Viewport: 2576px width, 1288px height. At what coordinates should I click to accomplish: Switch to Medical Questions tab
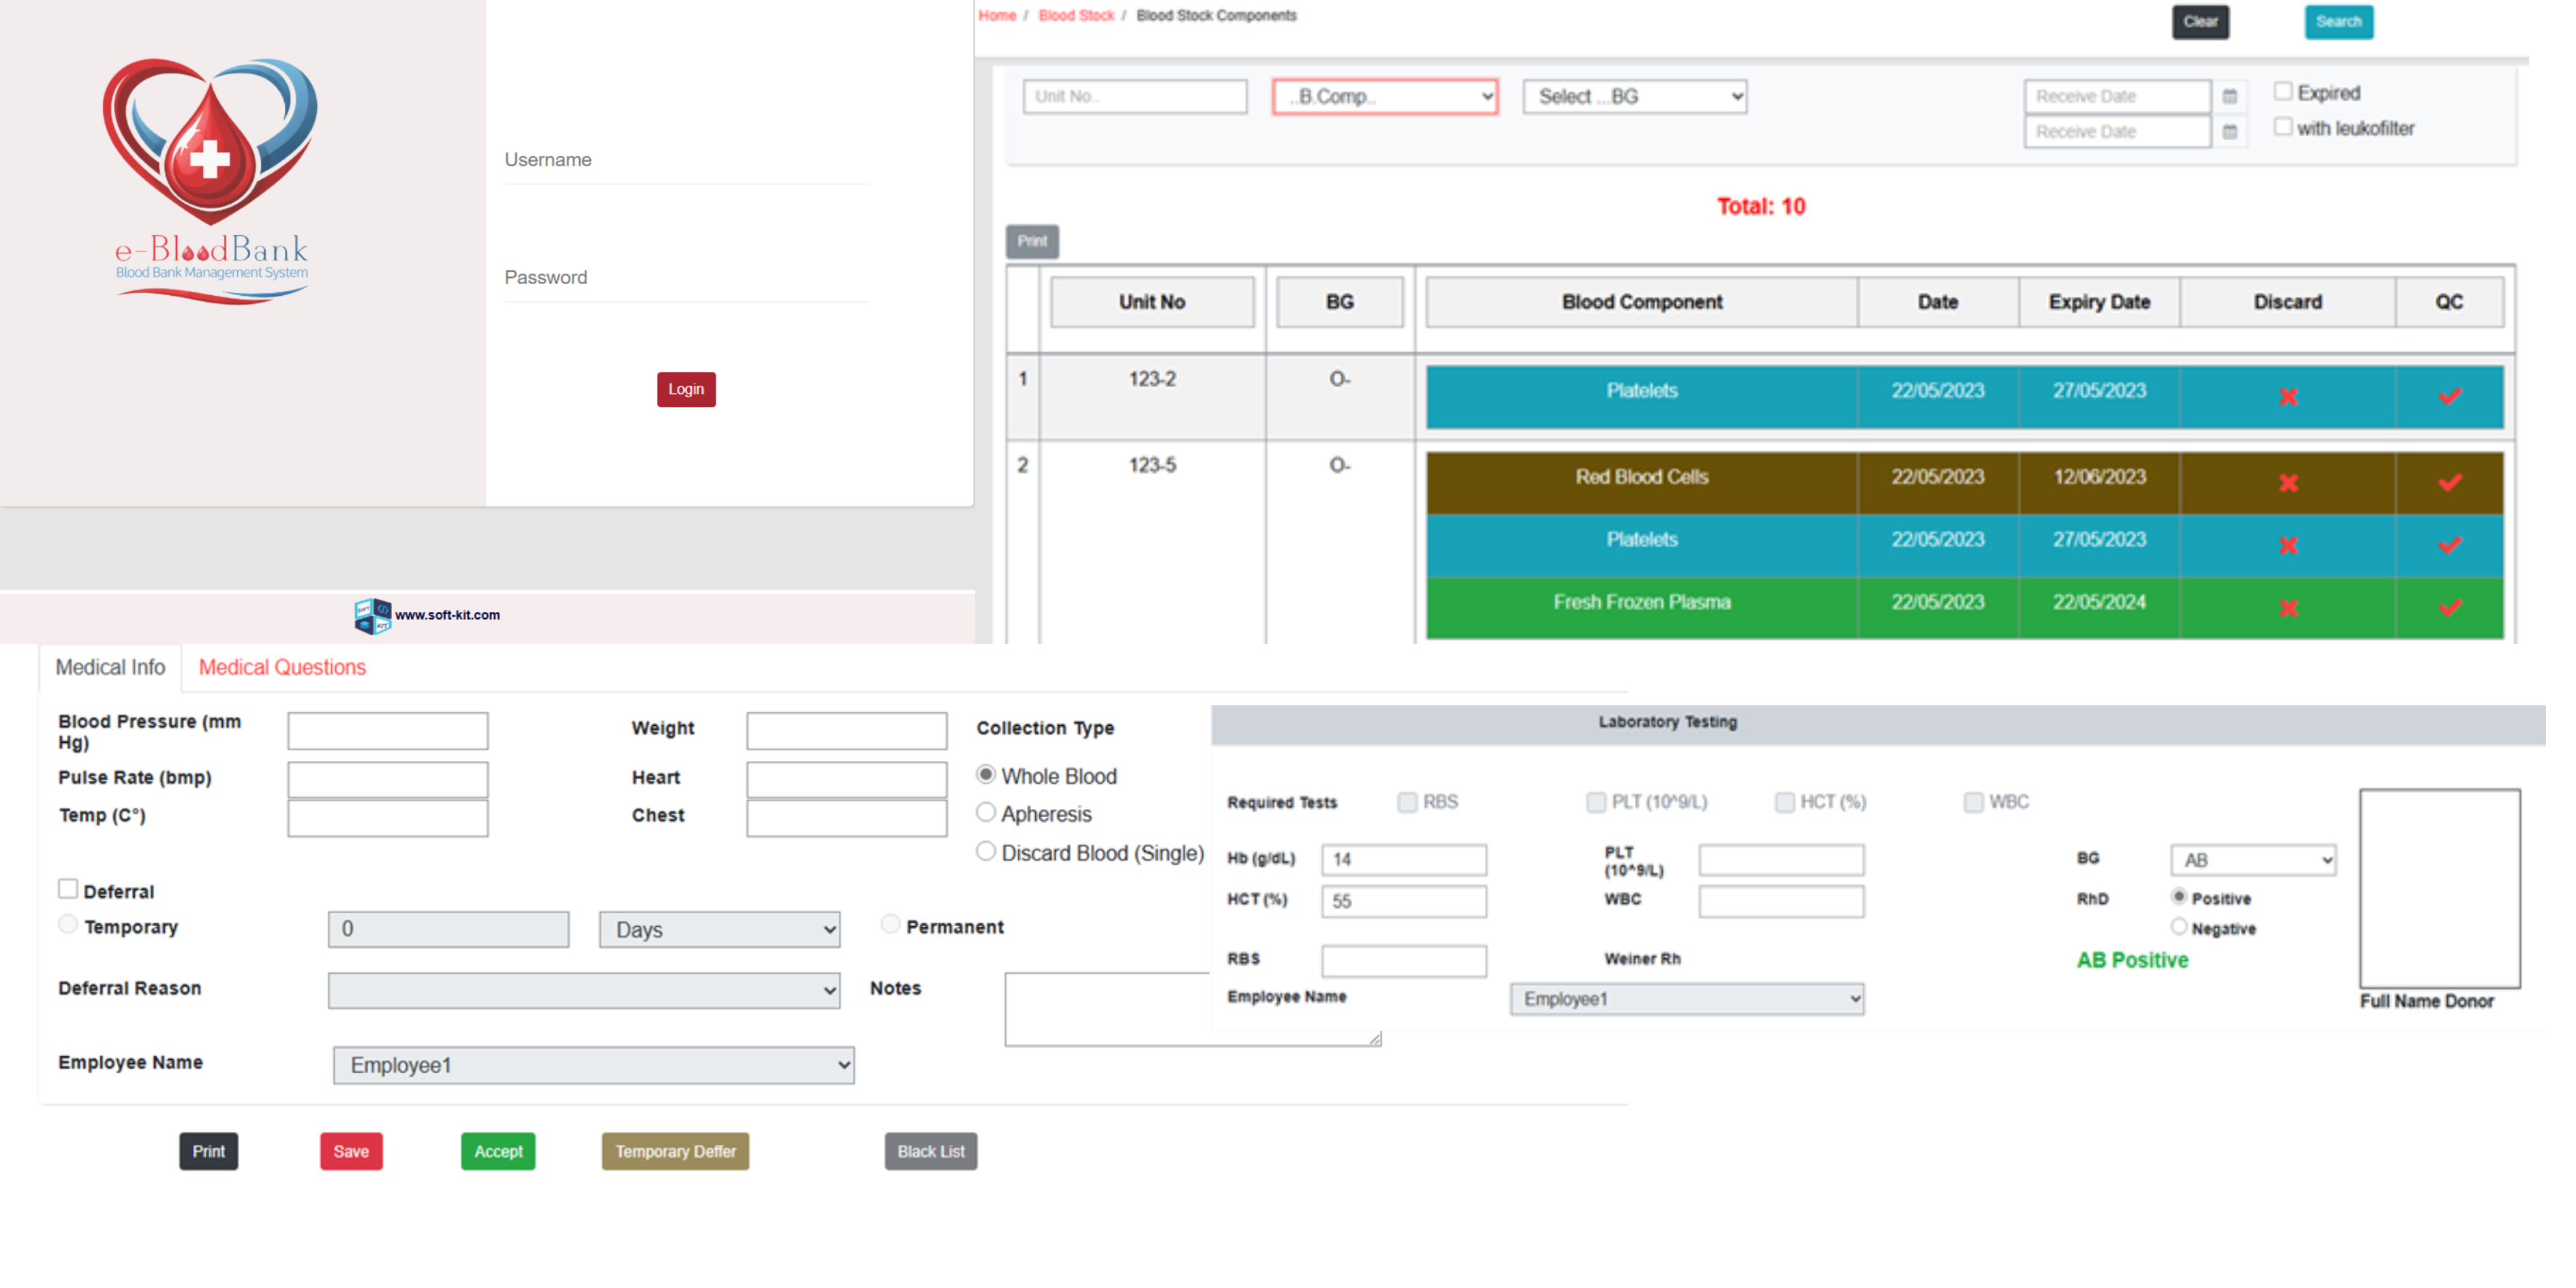282,667
